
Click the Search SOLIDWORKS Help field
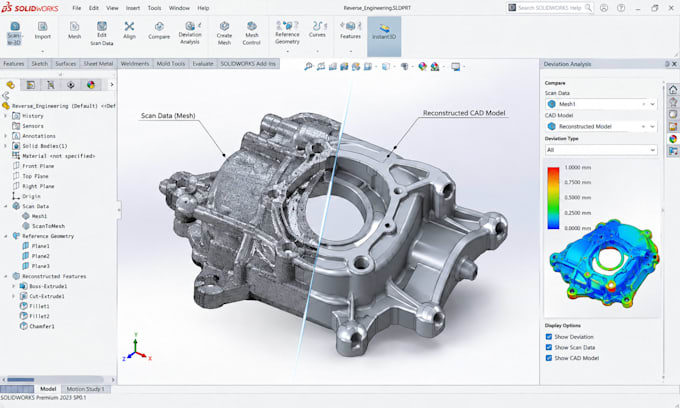549,8
